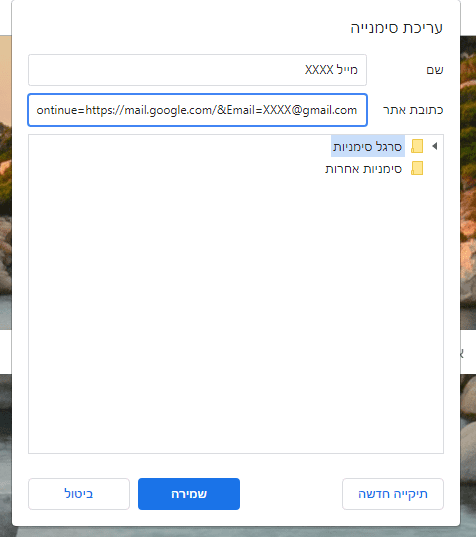Select the סימניות אחרות folder
This screenshot has height=537, width=476.
tap(363, 169)
